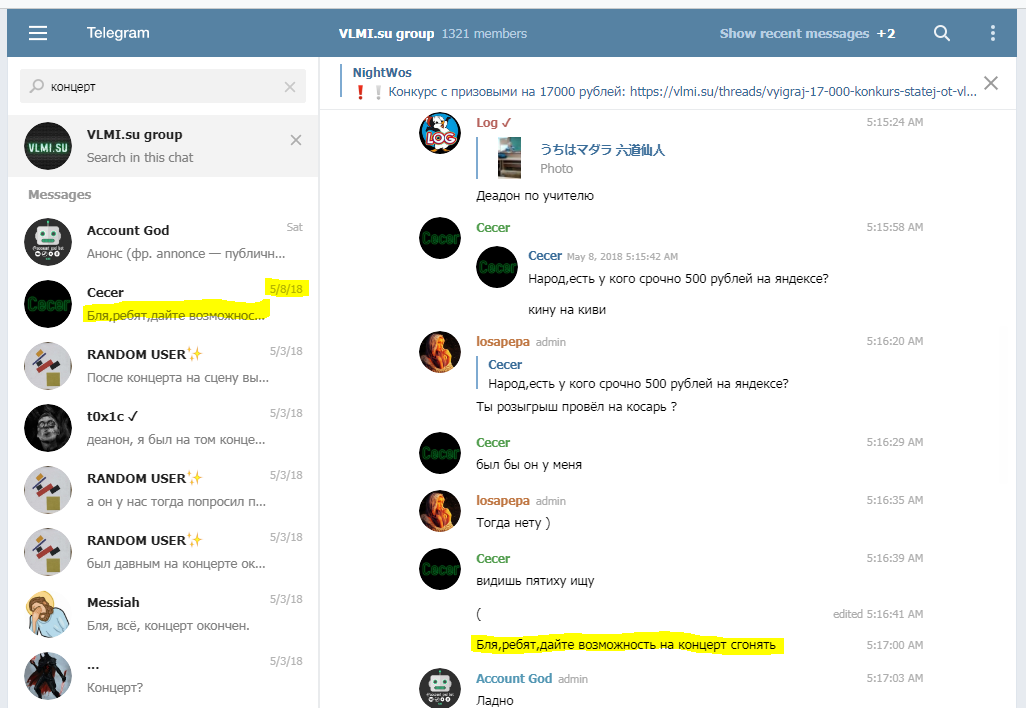Viewport: 1026px width, 708px height.
Task: Click 'edited 5:16:41 AM' timestamp
Action: point(877,614)
